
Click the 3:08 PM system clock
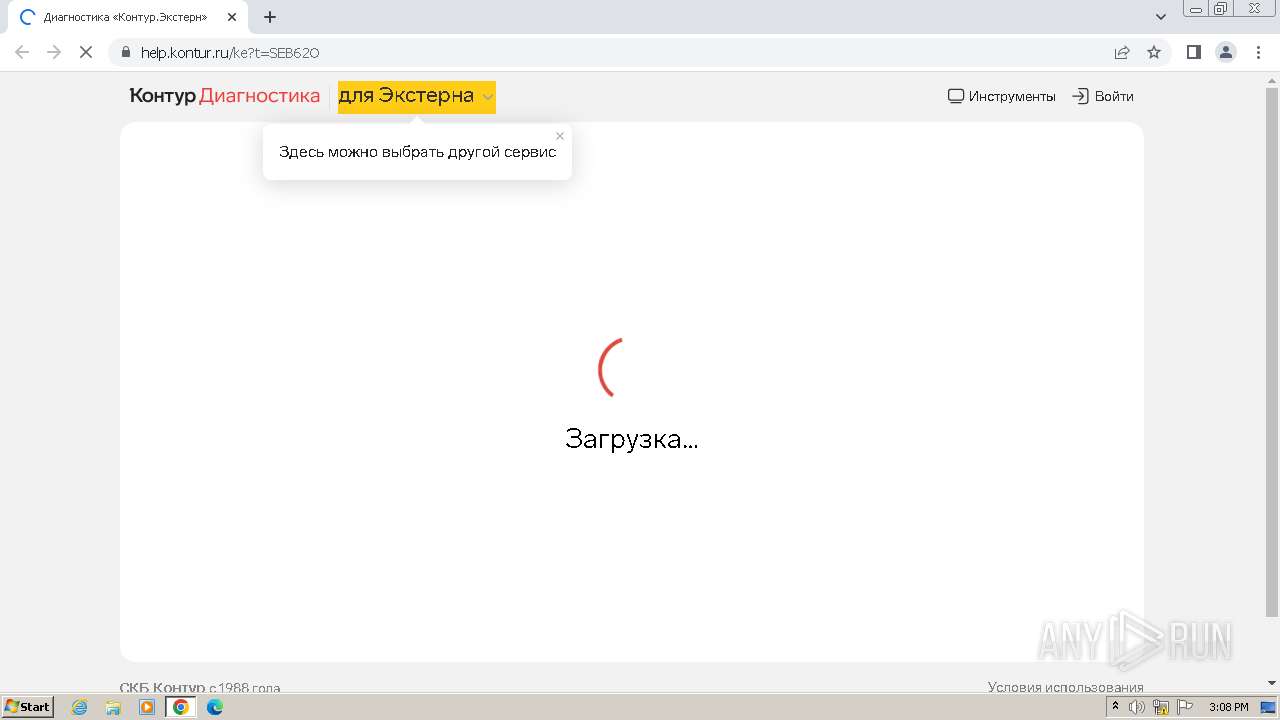click(x=1228, y=707)
